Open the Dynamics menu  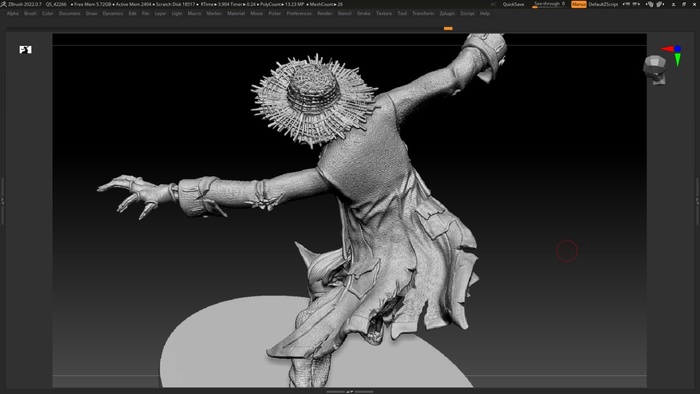[x=112, y=13]
